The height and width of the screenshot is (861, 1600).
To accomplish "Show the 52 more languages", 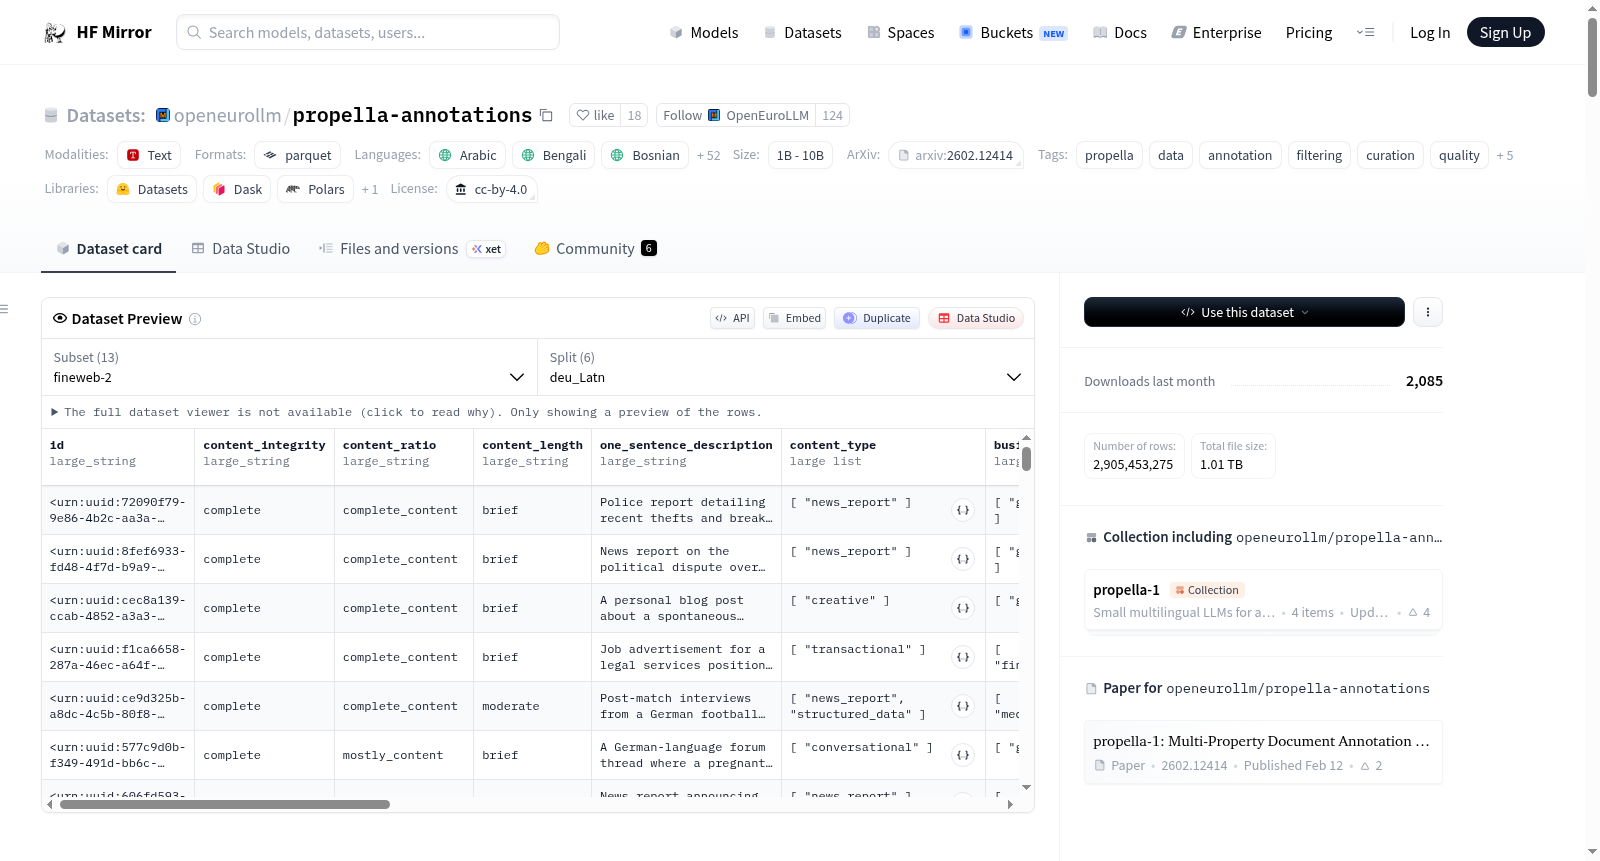I will point(709,155).
